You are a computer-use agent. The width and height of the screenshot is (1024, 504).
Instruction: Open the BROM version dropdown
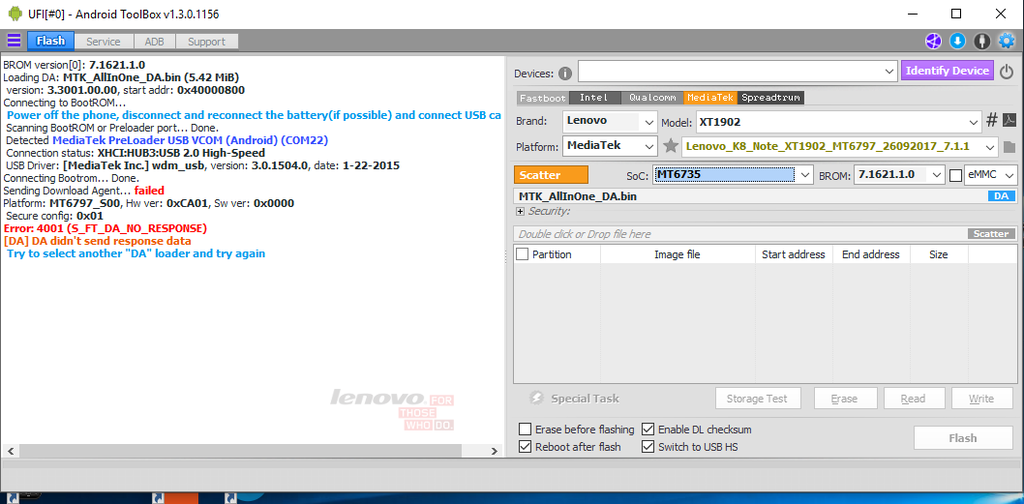point(938,175)
